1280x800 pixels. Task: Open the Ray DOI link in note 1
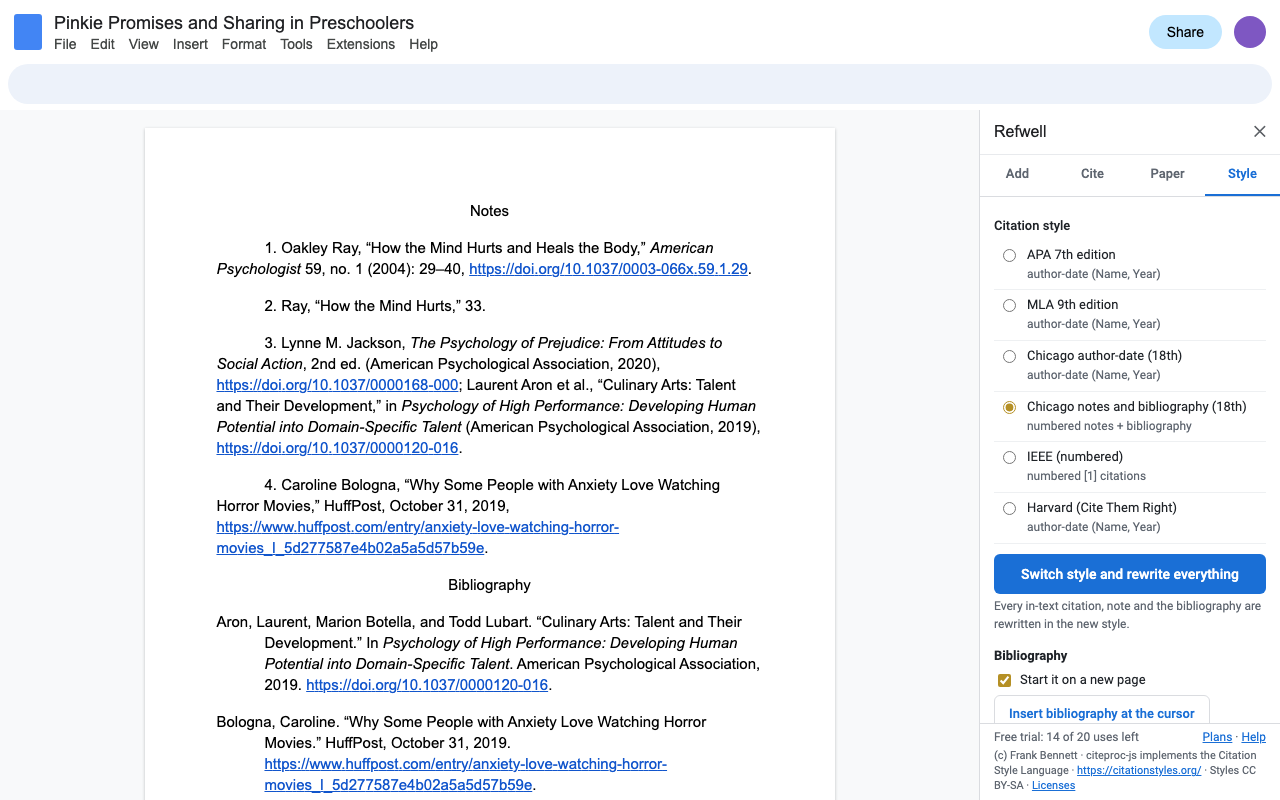608,269
